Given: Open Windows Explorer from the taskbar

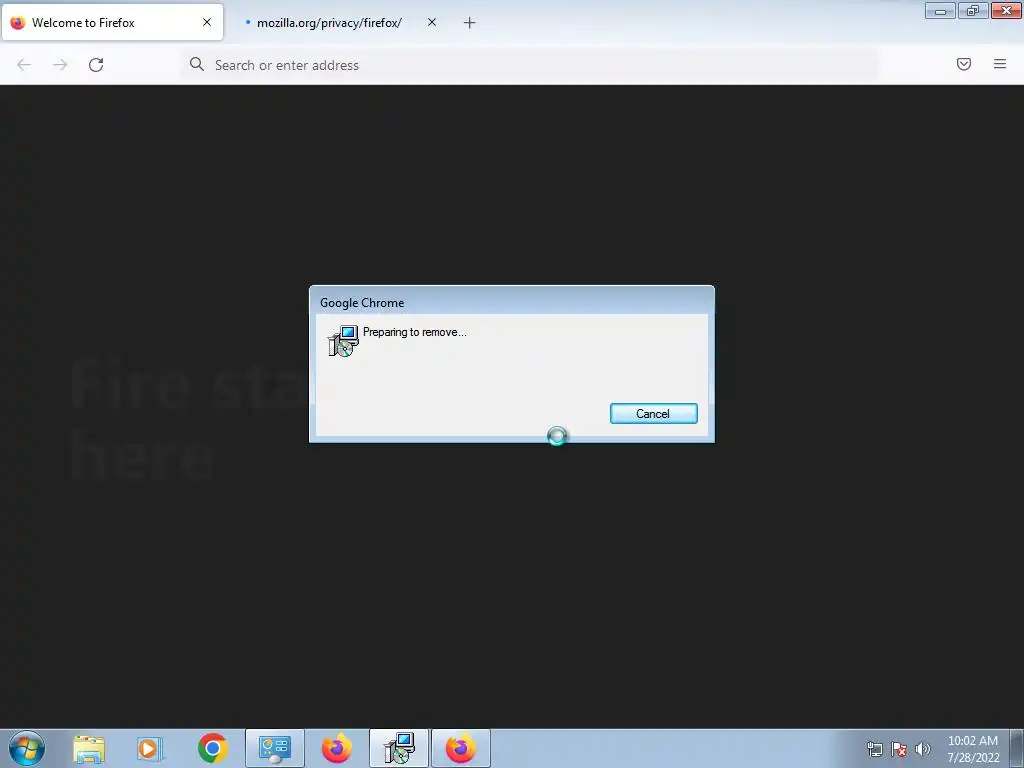Looking at the screenshot, I should (89, 749).
